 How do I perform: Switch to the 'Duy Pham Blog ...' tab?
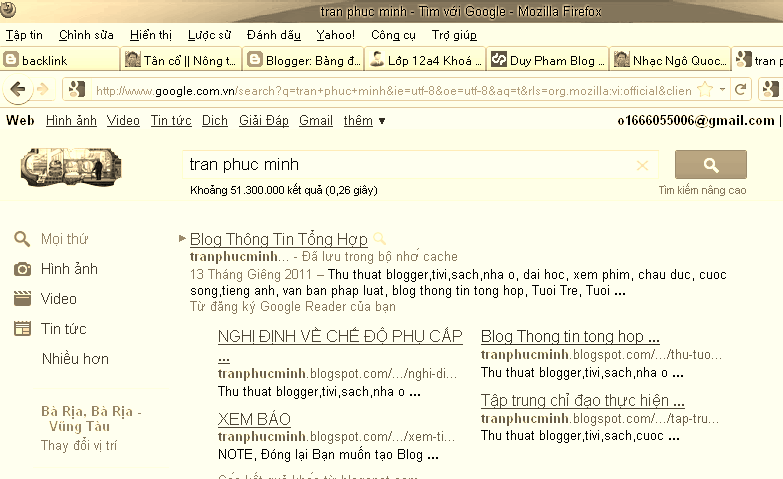pos(548,60)
